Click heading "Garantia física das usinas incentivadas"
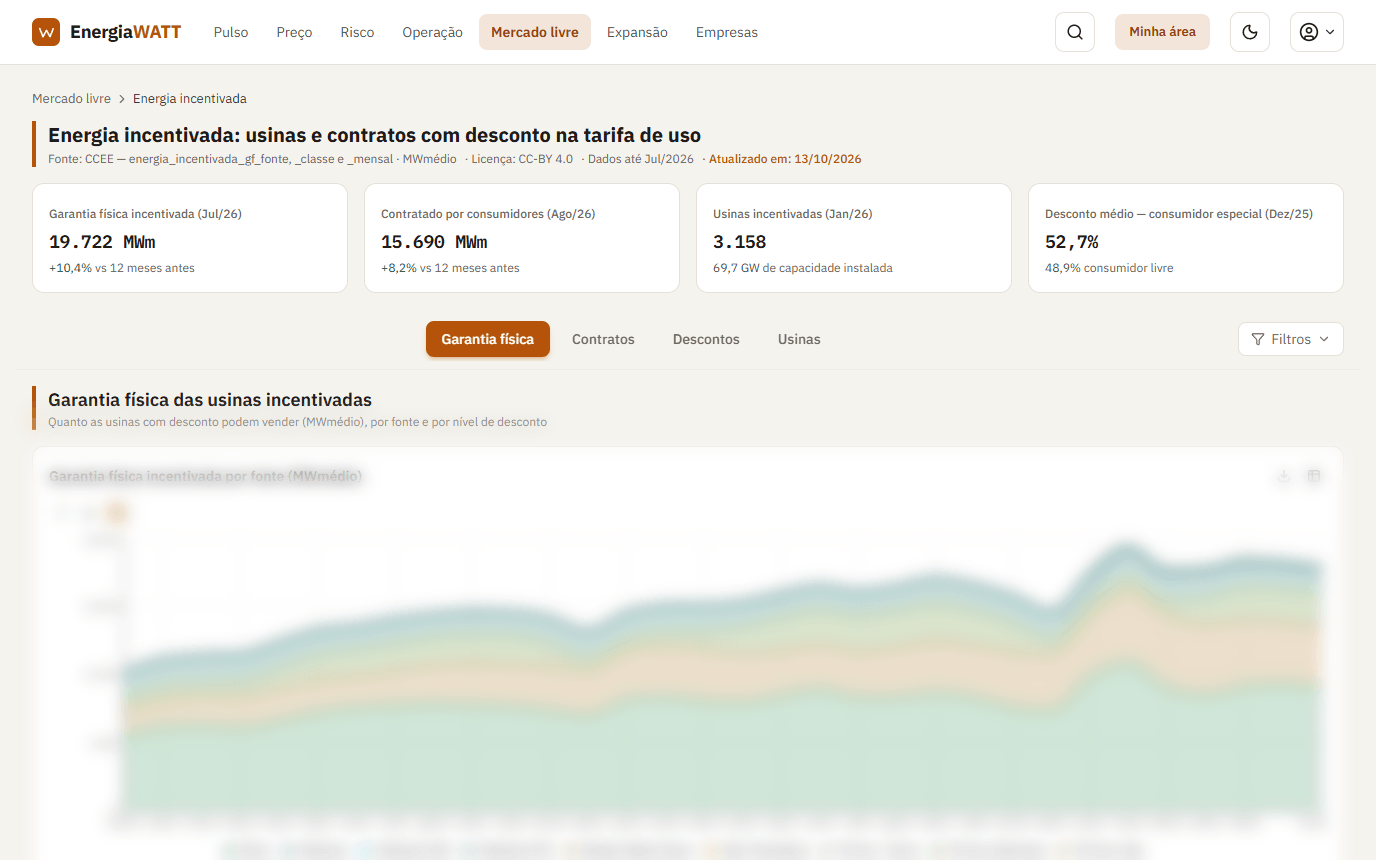The height and width of the screenshot is (860, 1376). click(210, 400)
